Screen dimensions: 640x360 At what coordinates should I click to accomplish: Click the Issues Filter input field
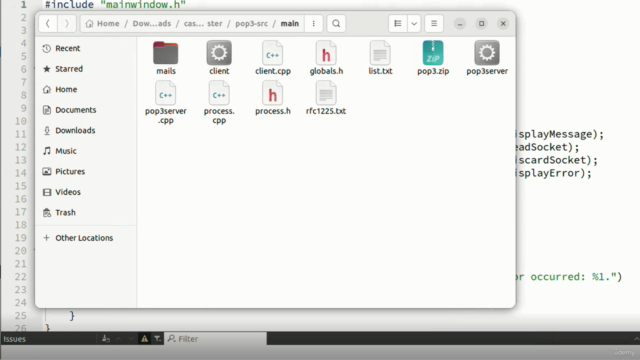[216, 339]
